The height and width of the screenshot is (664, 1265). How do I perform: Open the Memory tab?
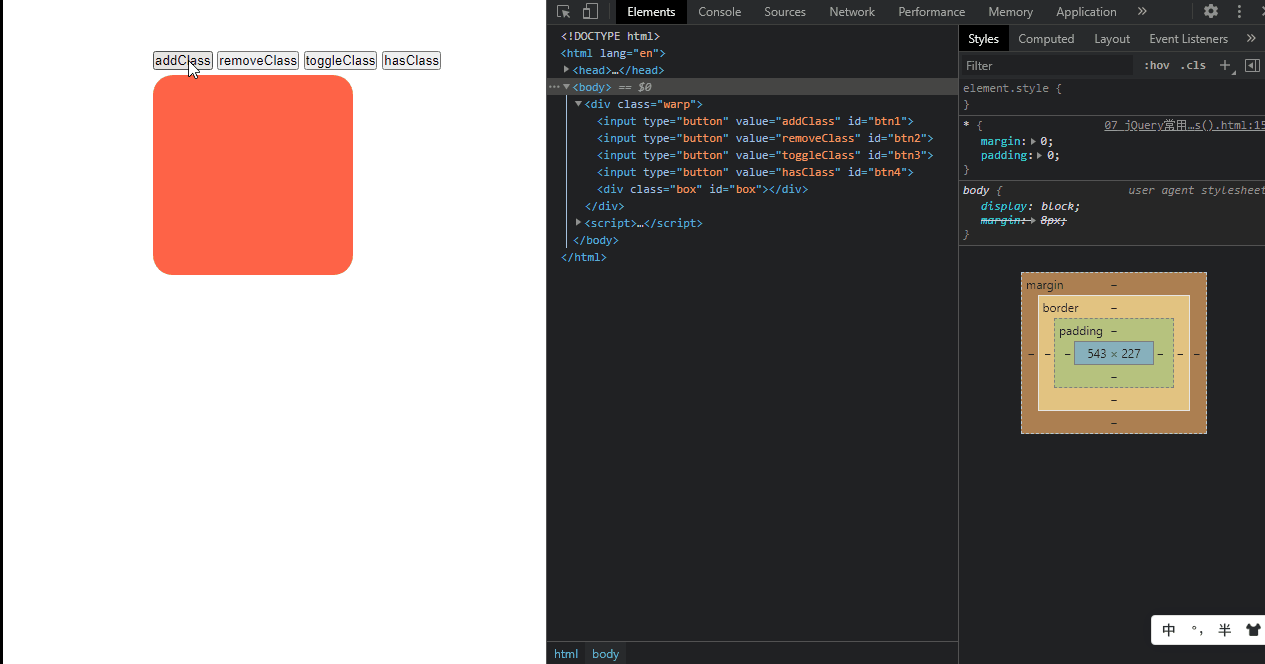[x=1011, y=12]
